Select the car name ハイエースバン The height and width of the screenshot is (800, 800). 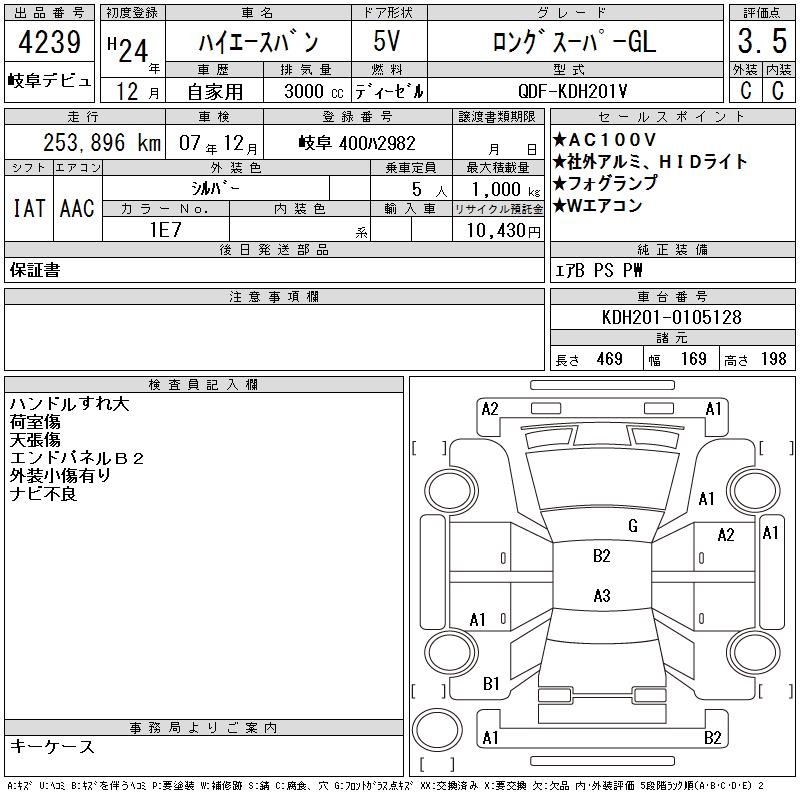(256, 43)
